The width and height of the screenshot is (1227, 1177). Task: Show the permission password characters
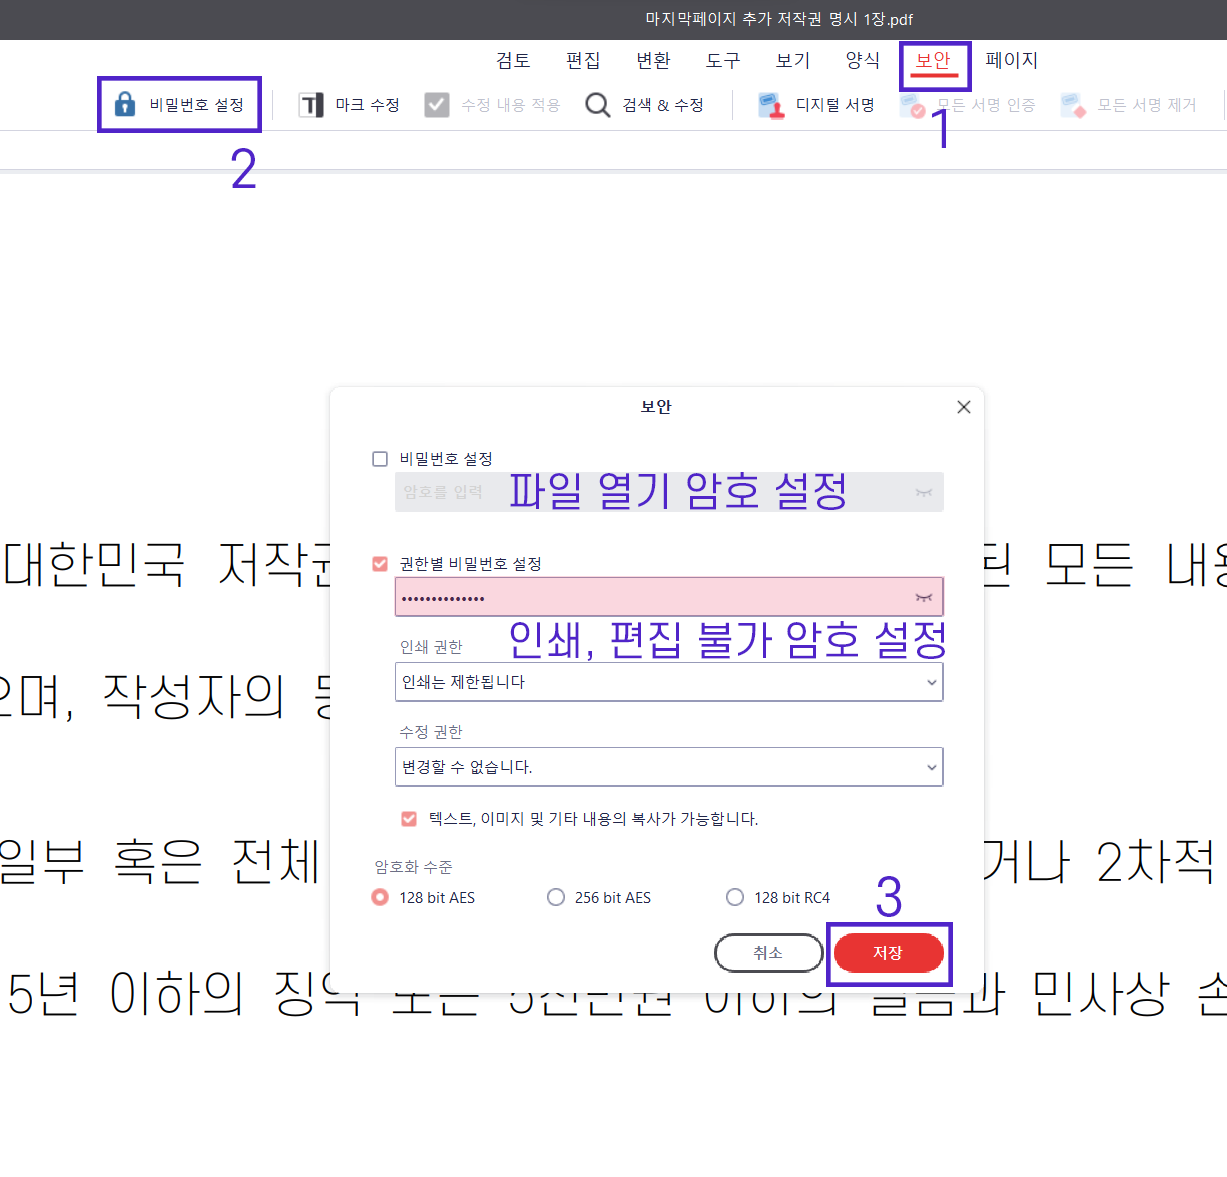[923, 597]
